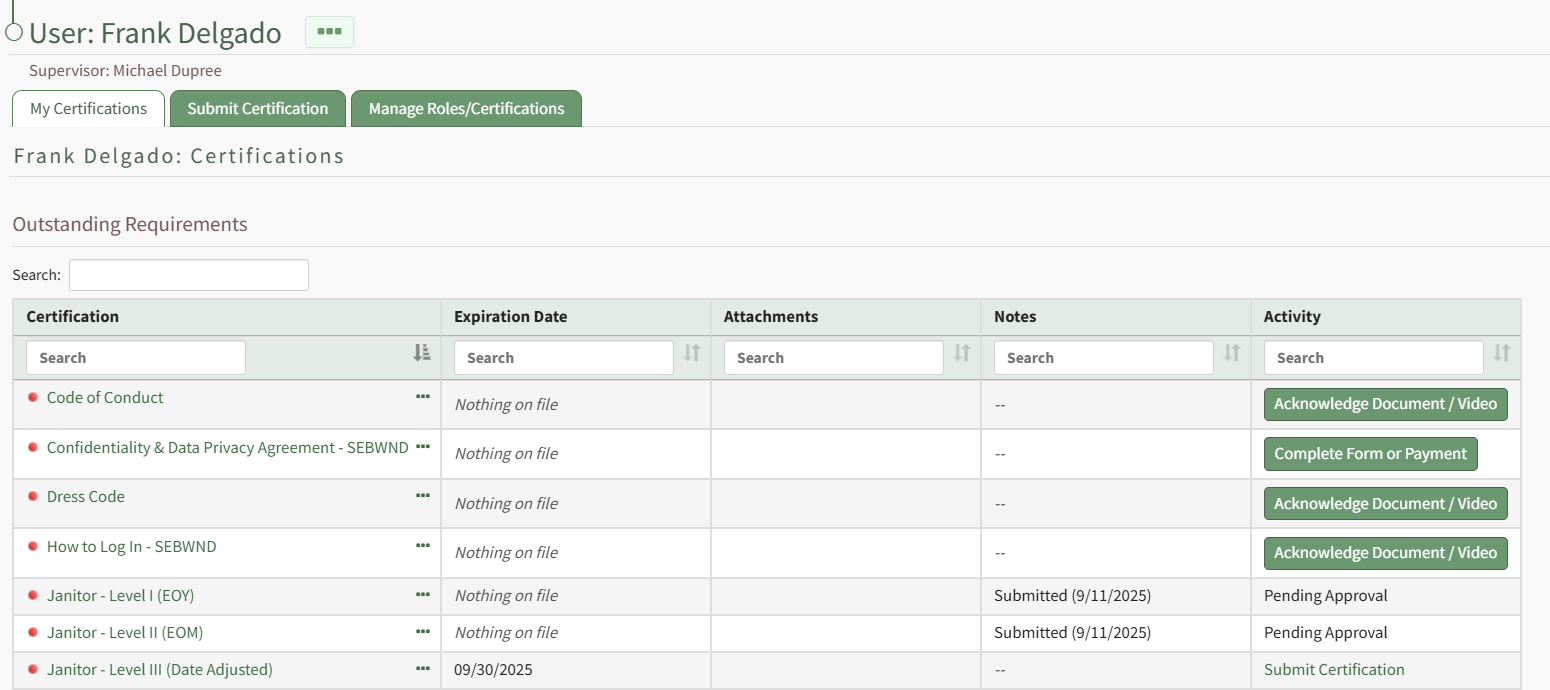This screenshot has width=1550, height=690.
Task: Click the Expiration Date column search field
Action: pyautogui.click(x=563, y=358)
